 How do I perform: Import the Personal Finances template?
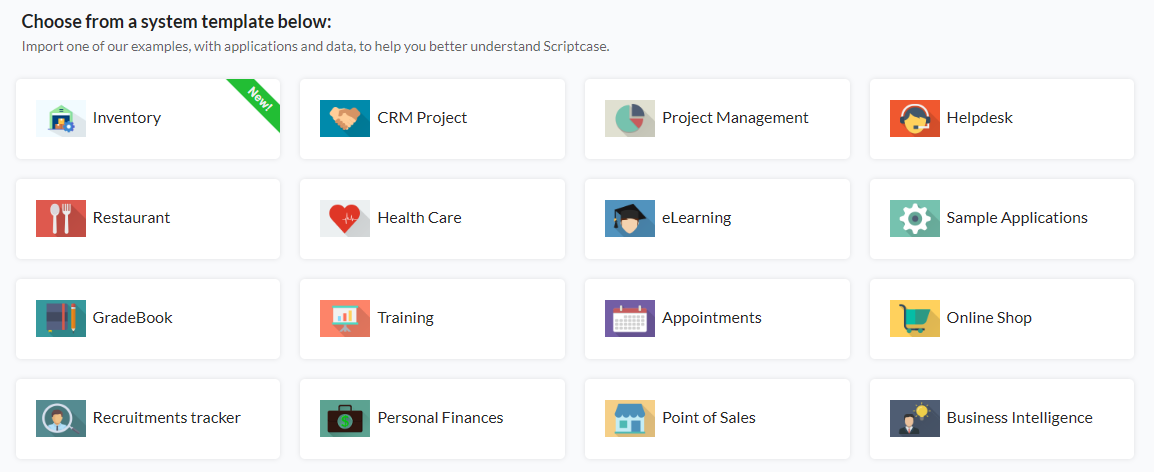pos(432,419)
